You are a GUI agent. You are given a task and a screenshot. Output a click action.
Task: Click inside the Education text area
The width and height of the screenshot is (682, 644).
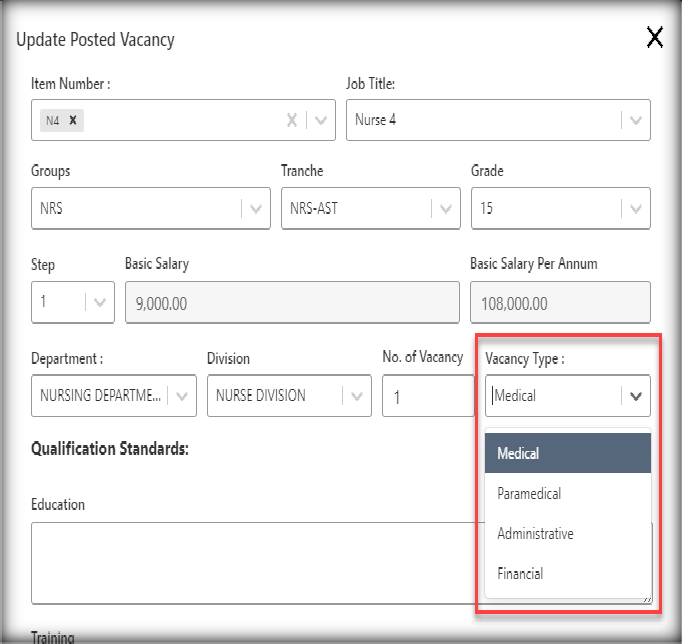[250, 562]
